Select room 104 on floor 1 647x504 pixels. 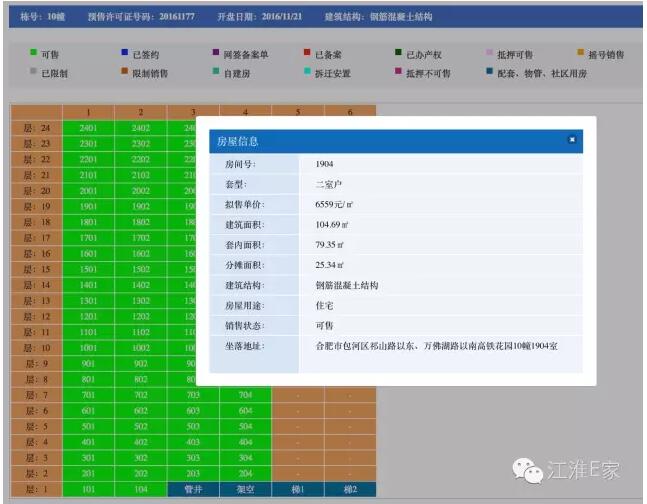[x=140, y=489]
